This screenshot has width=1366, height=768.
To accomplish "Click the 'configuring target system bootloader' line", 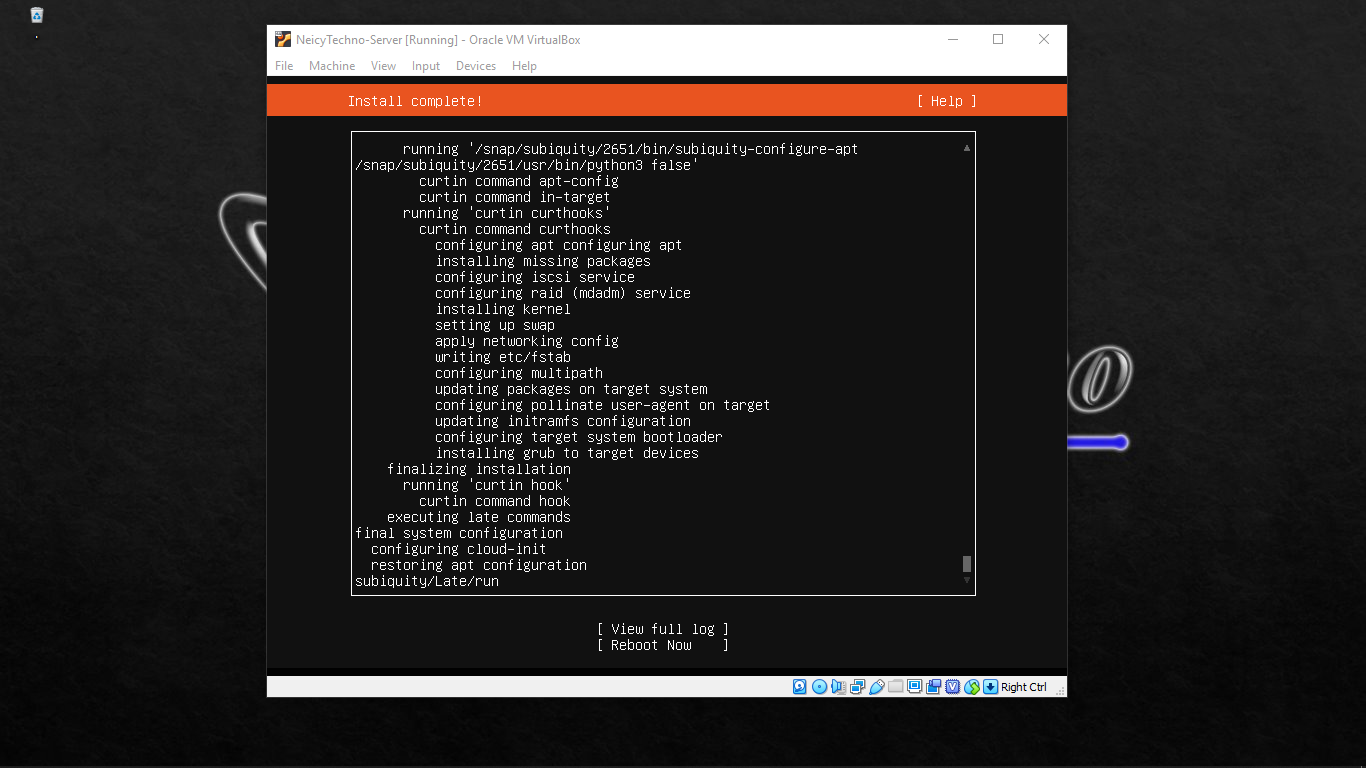I will click(x=579, y=437).
